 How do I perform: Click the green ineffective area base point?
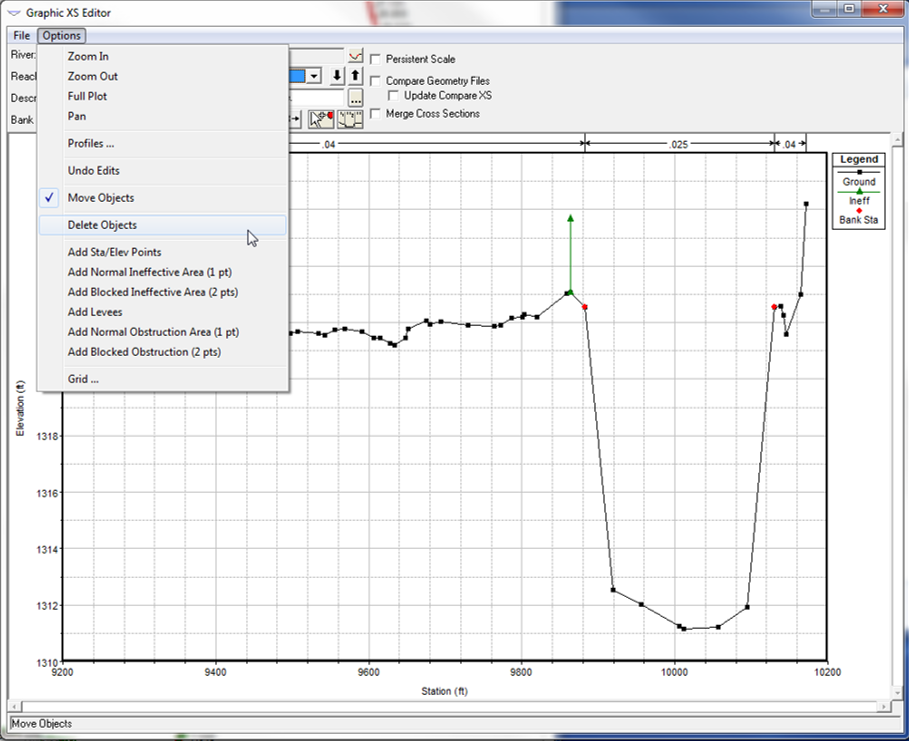coord(570,292)
